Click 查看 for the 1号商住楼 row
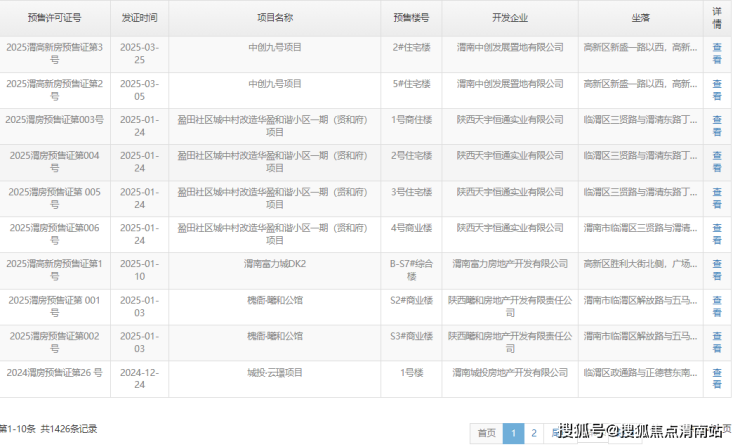This screenshot has width=740, height=447. pyautogui.click(x=716, y=126)
